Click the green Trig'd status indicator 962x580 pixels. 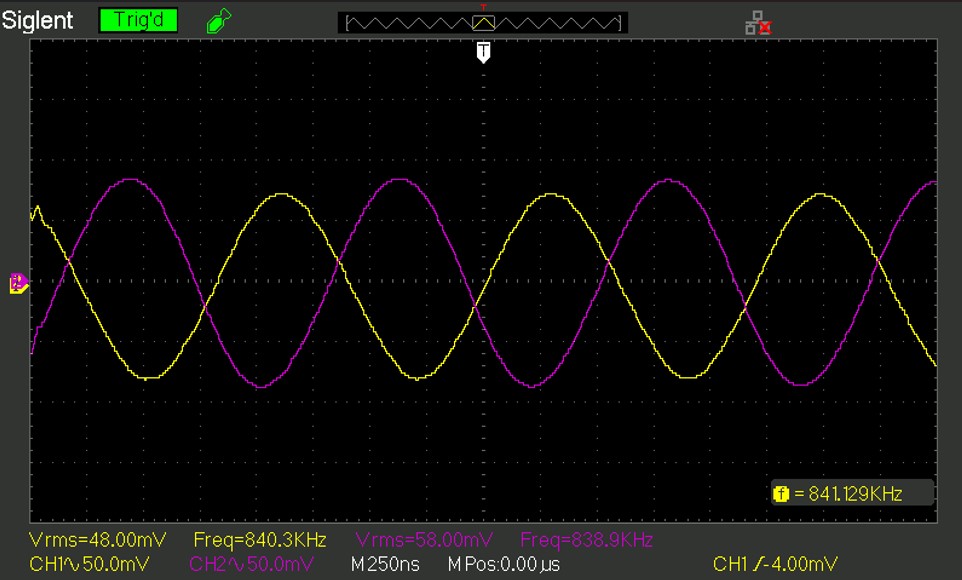point(138,20)
